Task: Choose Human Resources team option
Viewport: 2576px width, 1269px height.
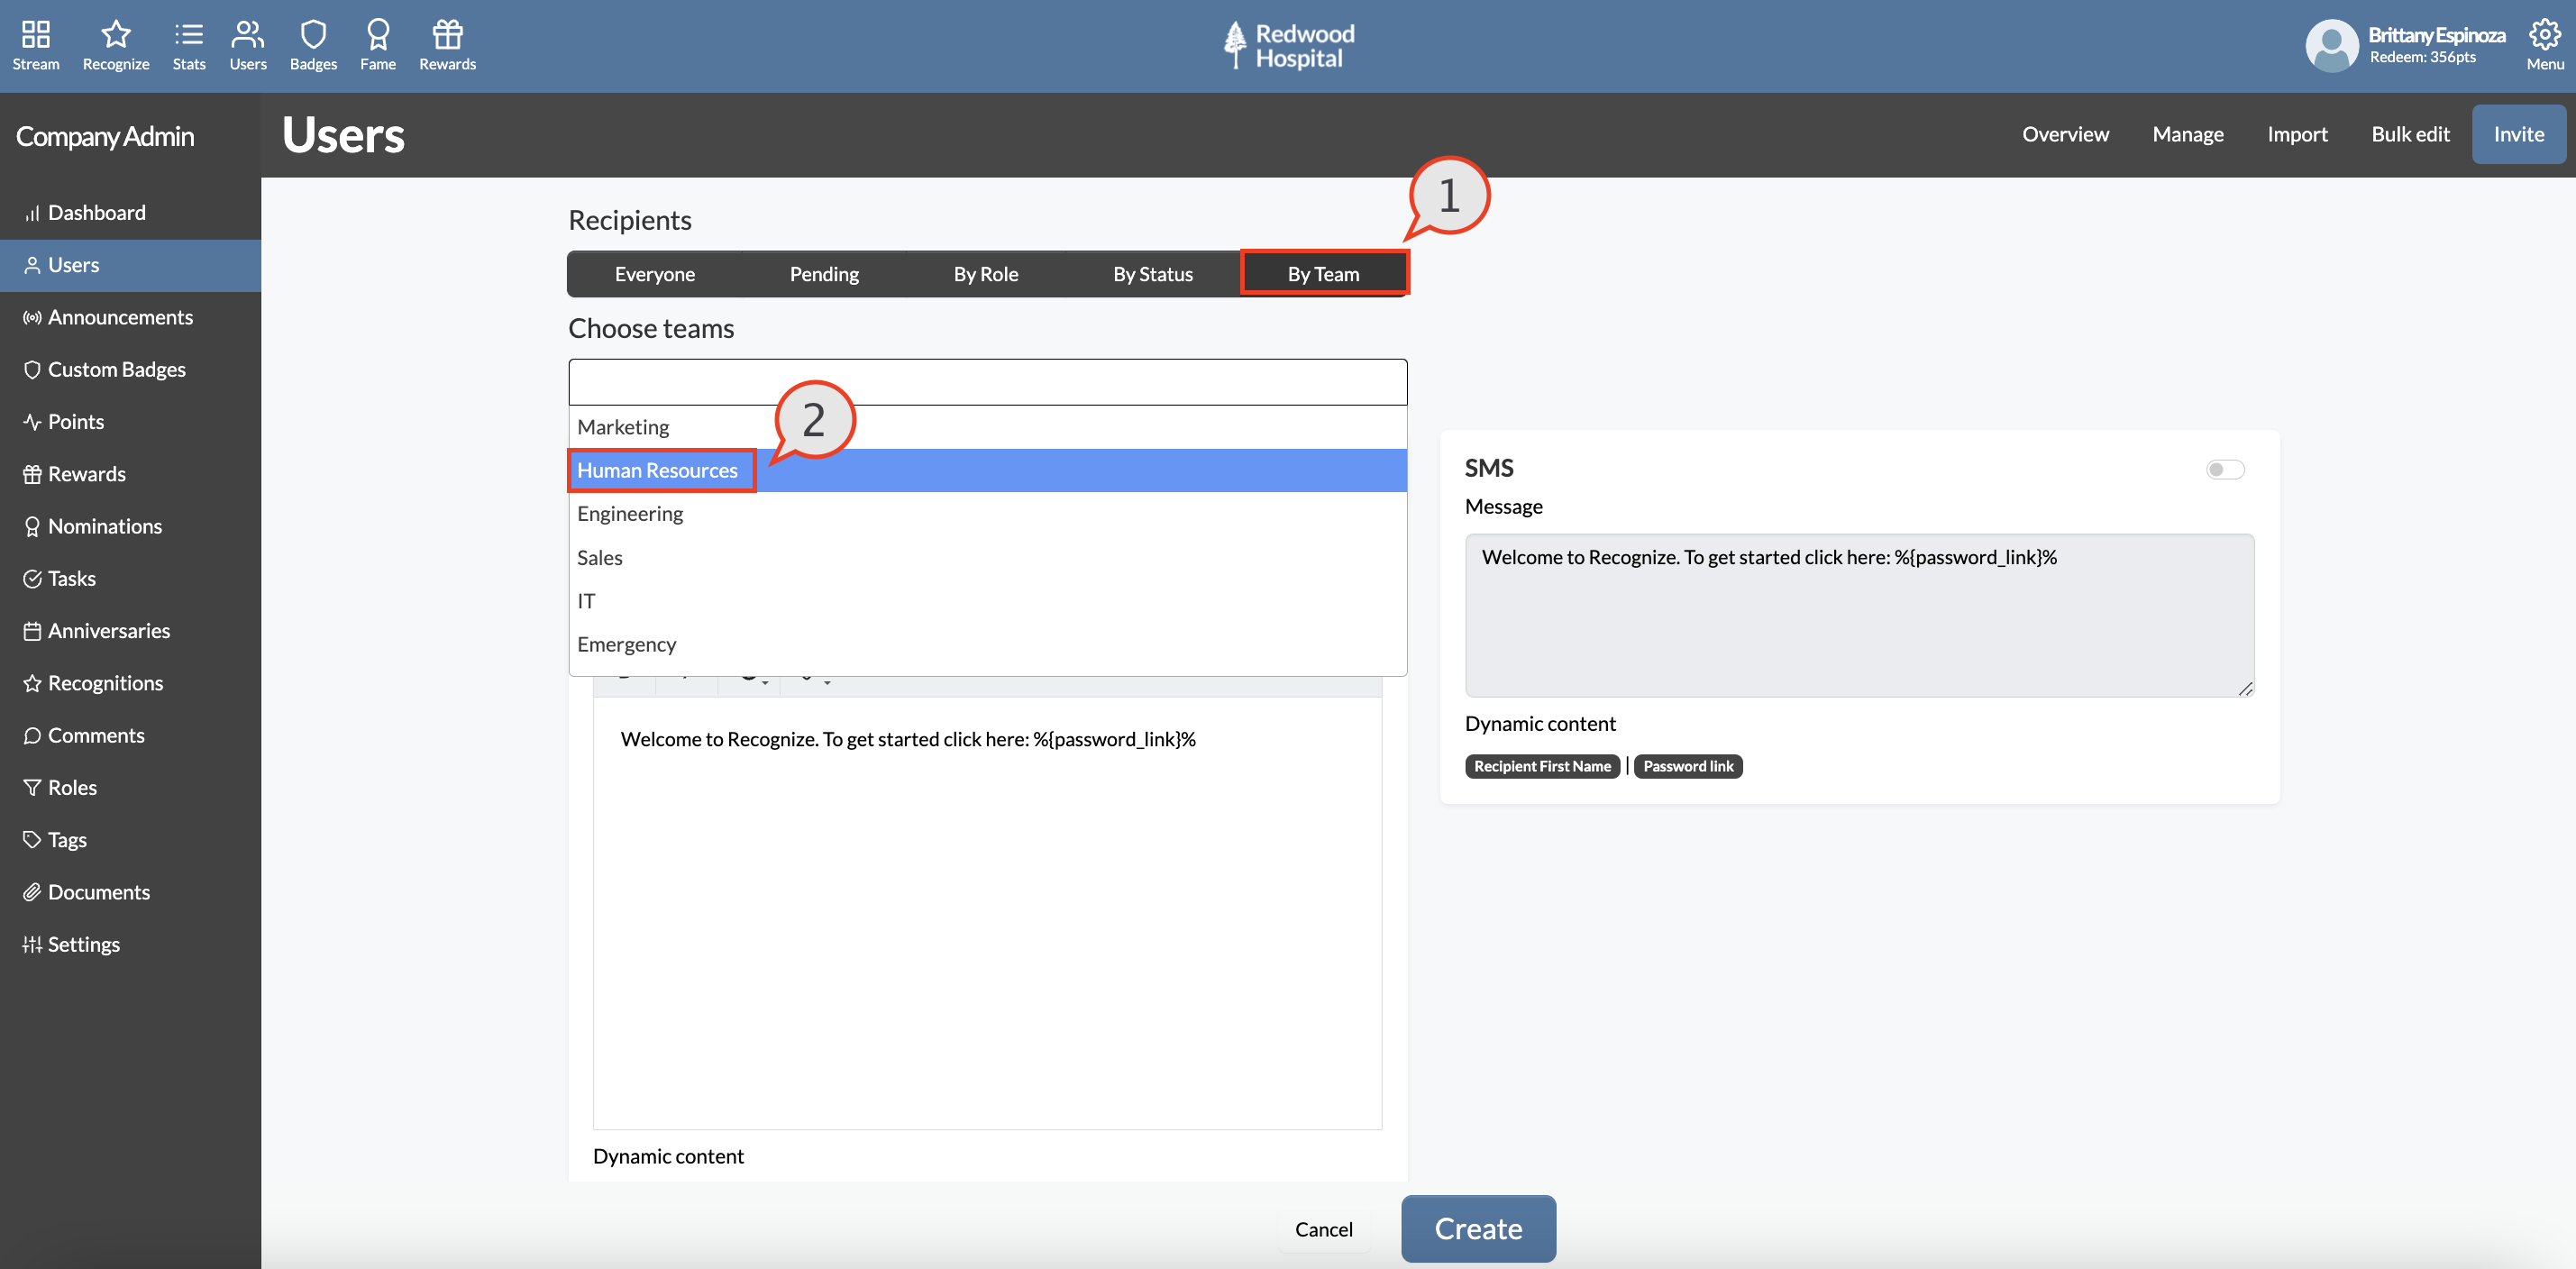Action: point(987,470)
